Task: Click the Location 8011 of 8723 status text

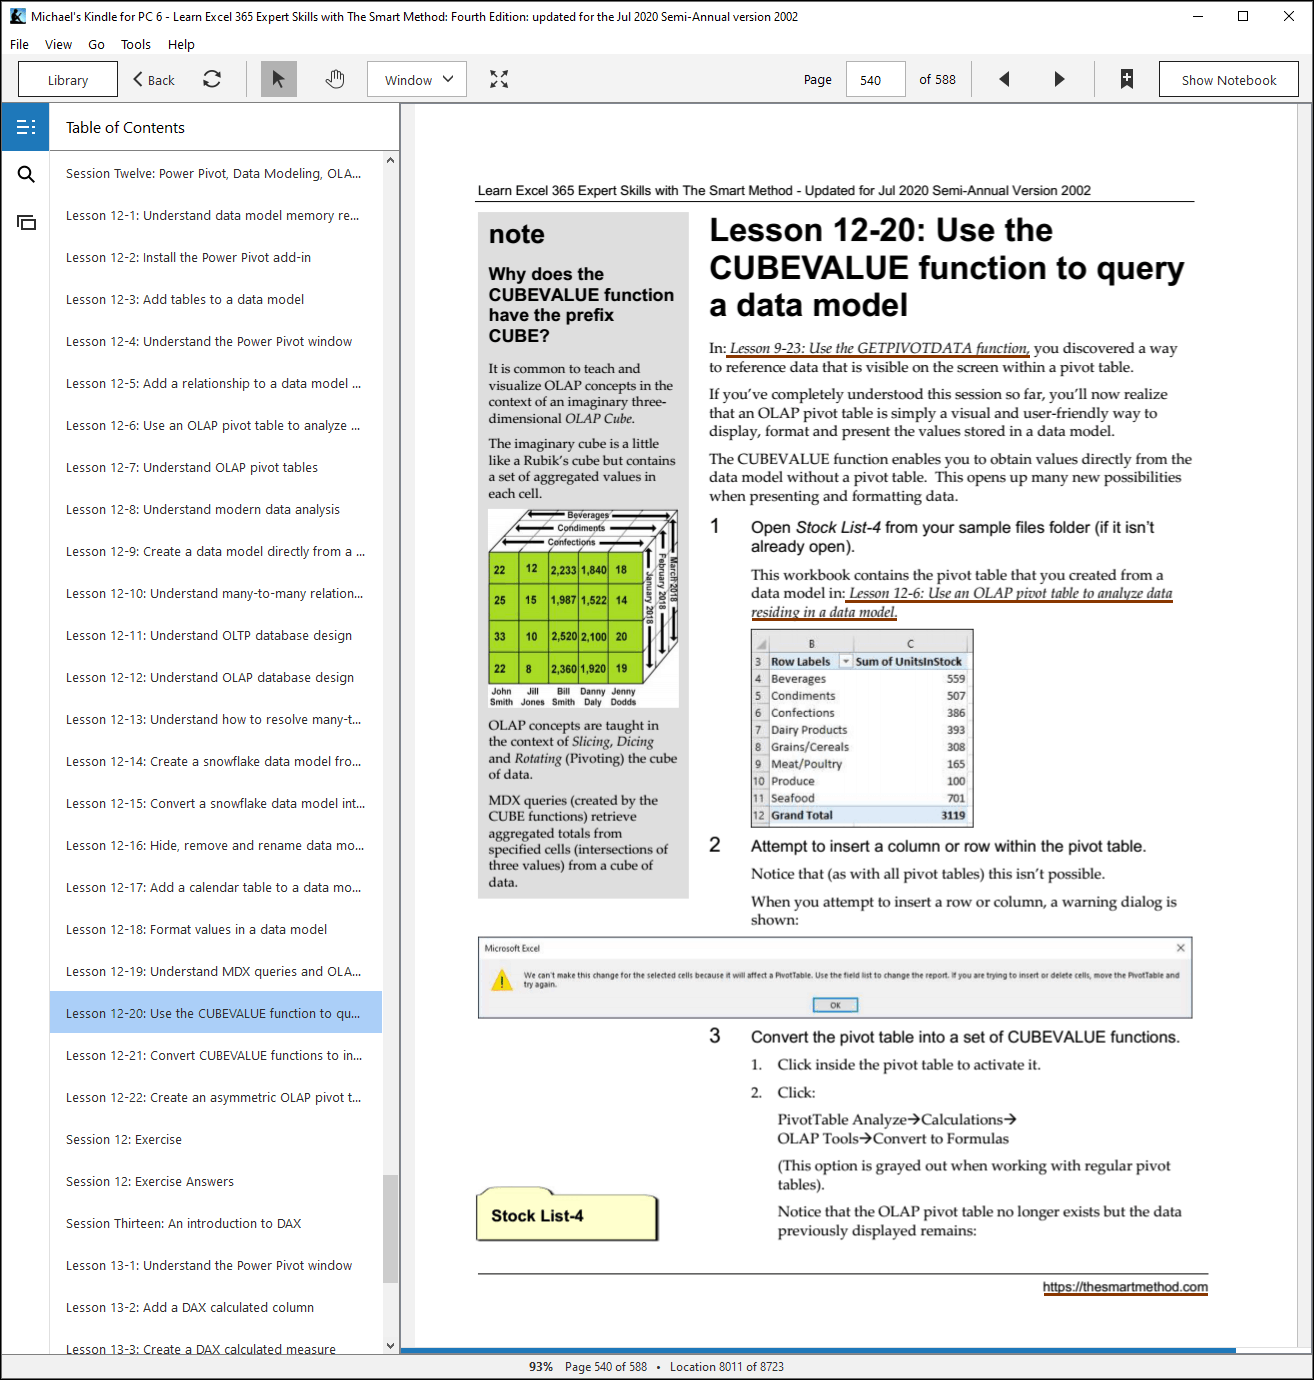Action: tap(727, 1366)
